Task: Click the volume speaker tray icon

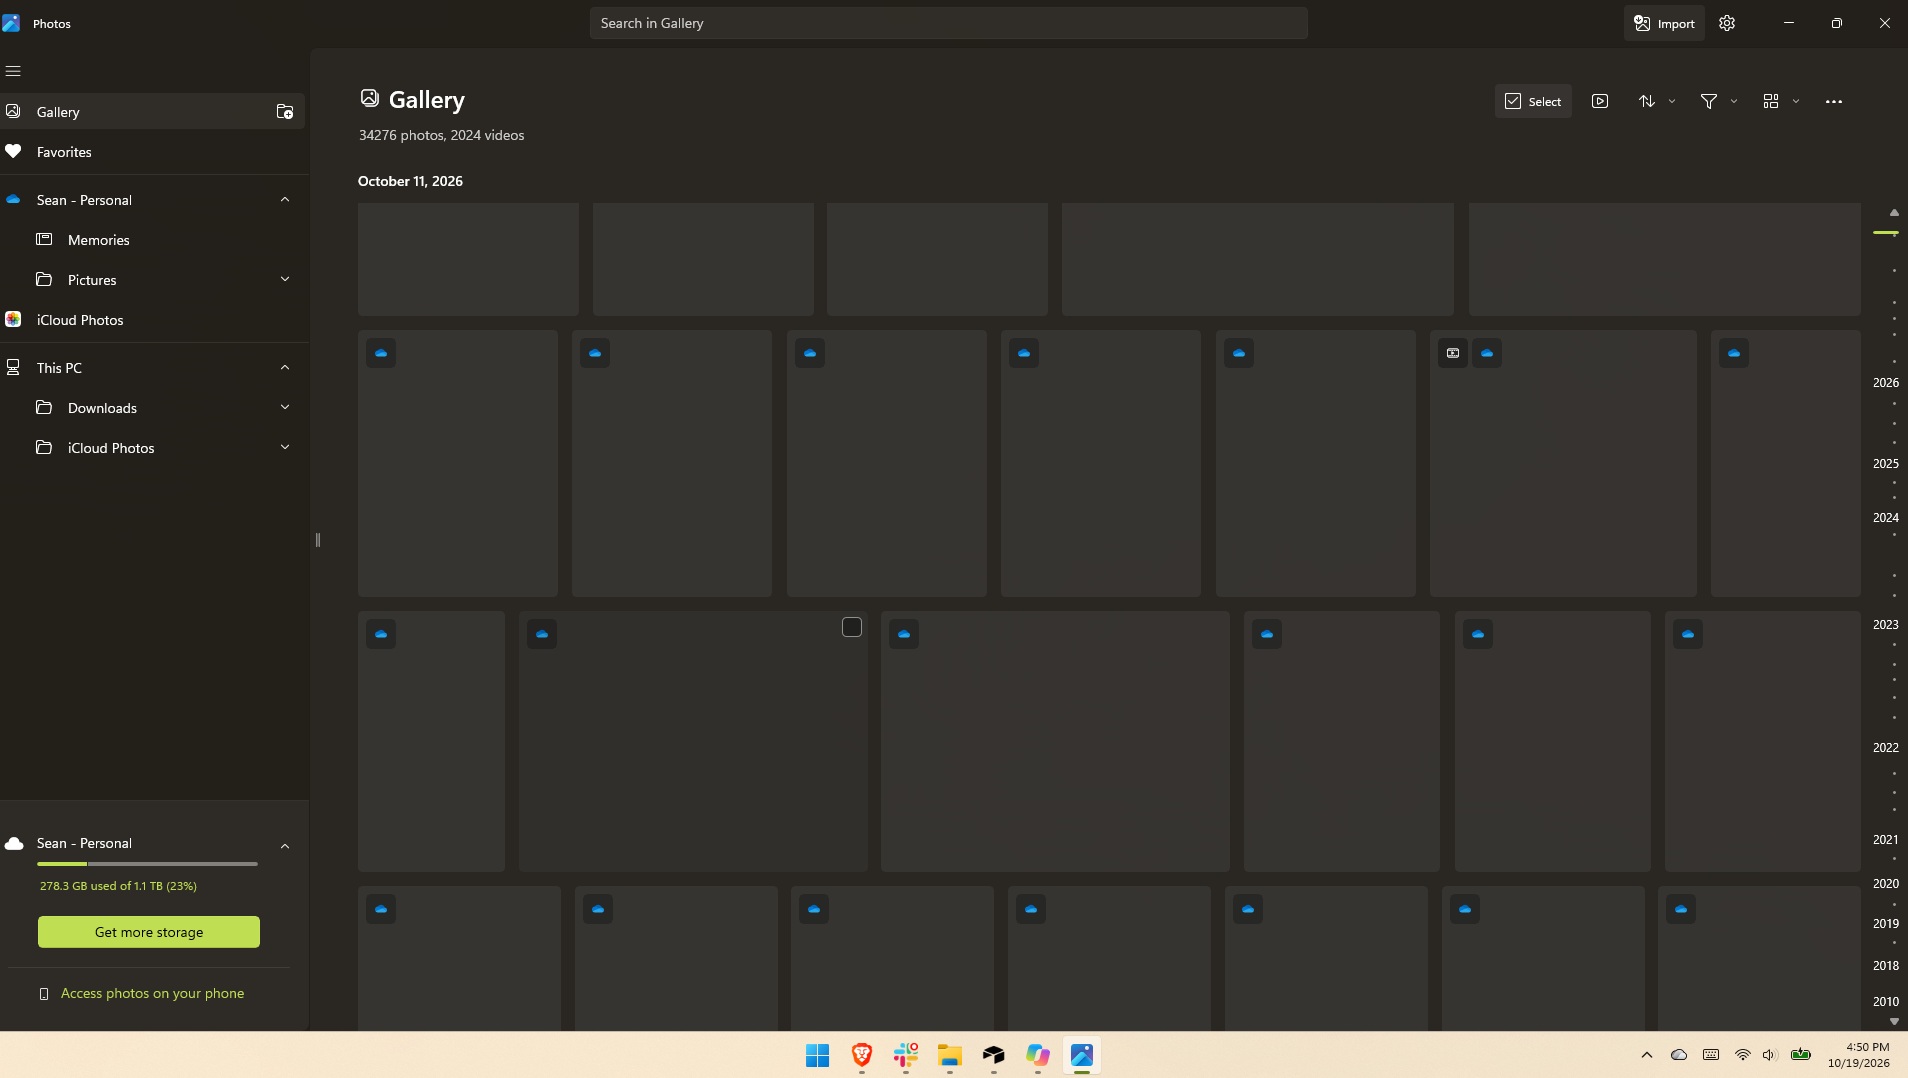Action: pos(1769,1055)
